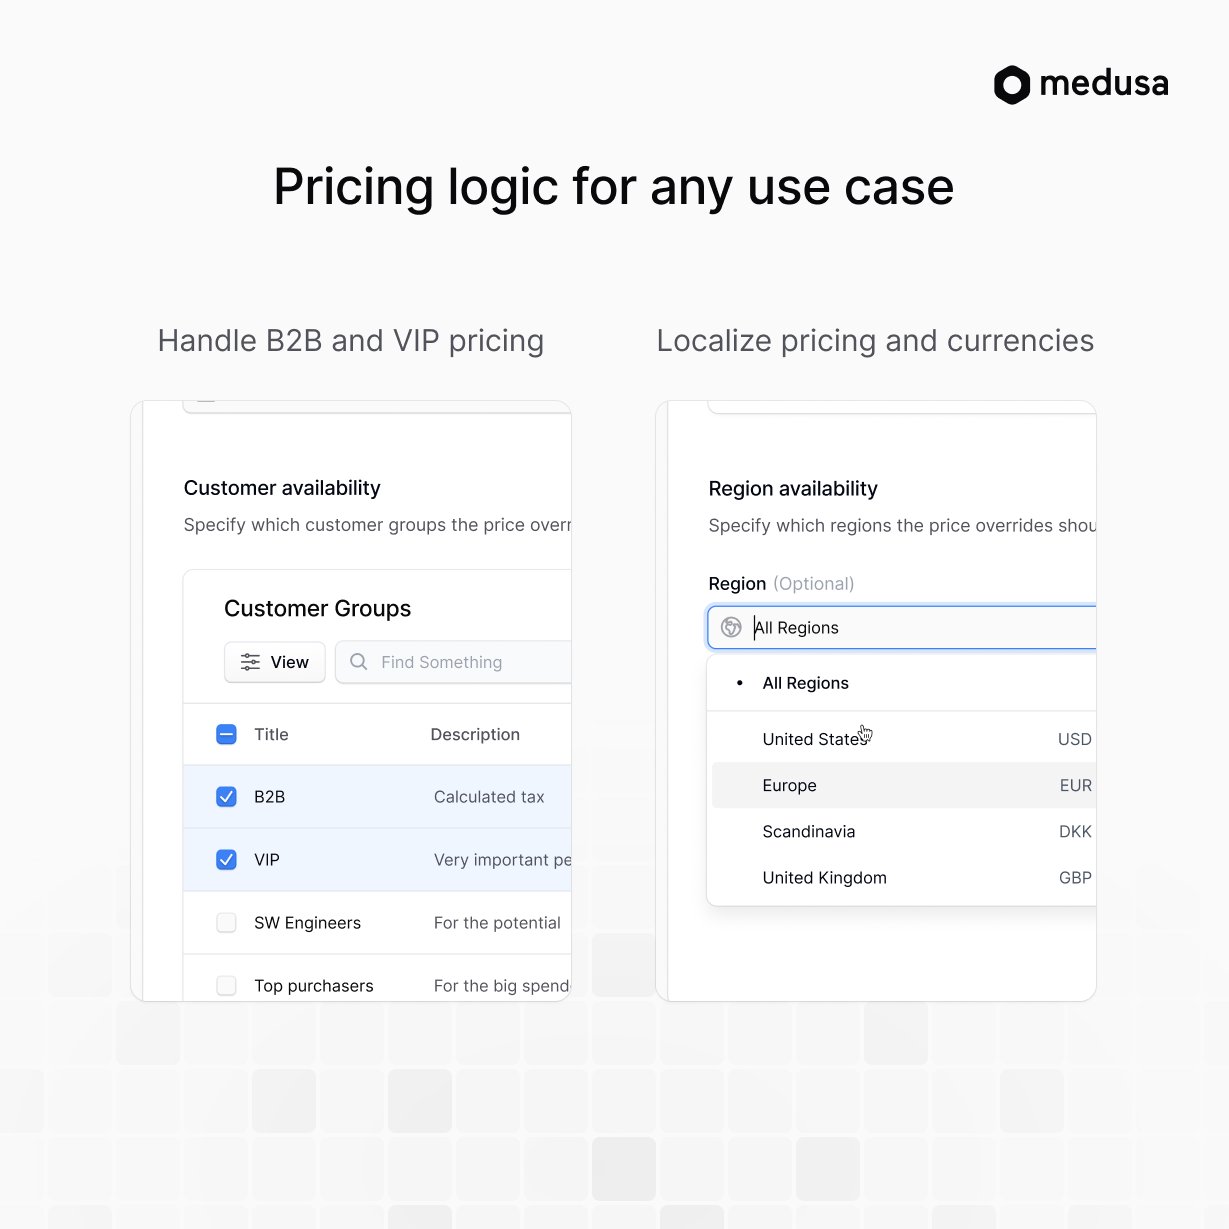Uncheck the VIP customer group checkbox
Viewport: 1229px width, 1229px height.
226,860
